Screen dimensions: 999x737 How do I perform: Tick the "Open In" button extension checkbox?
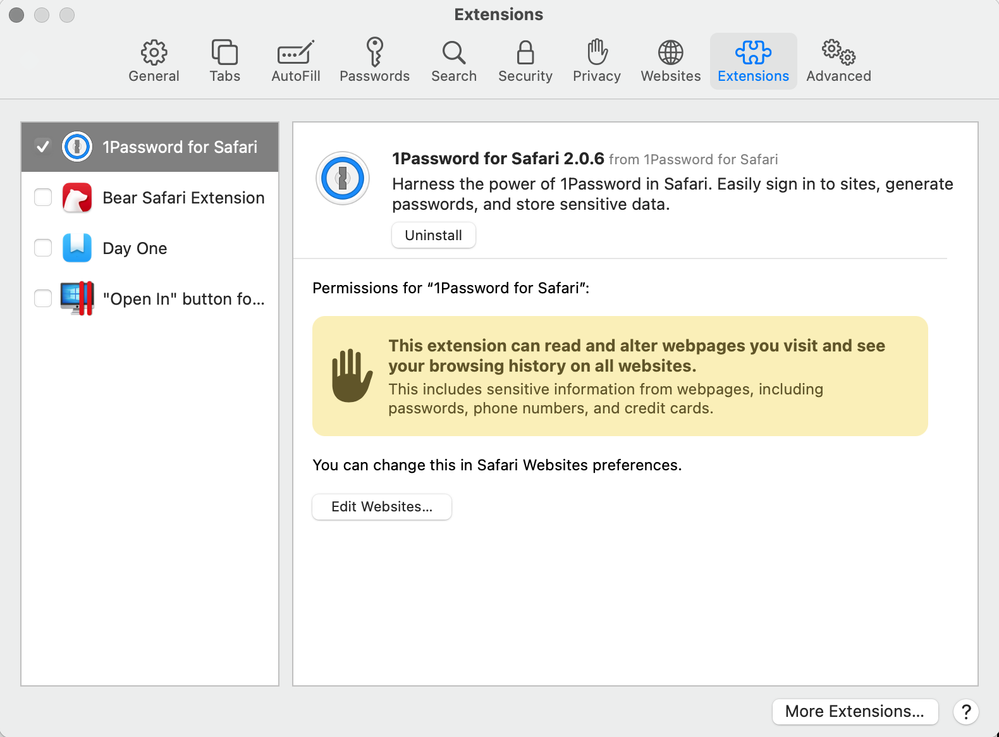tap(43, 299)
